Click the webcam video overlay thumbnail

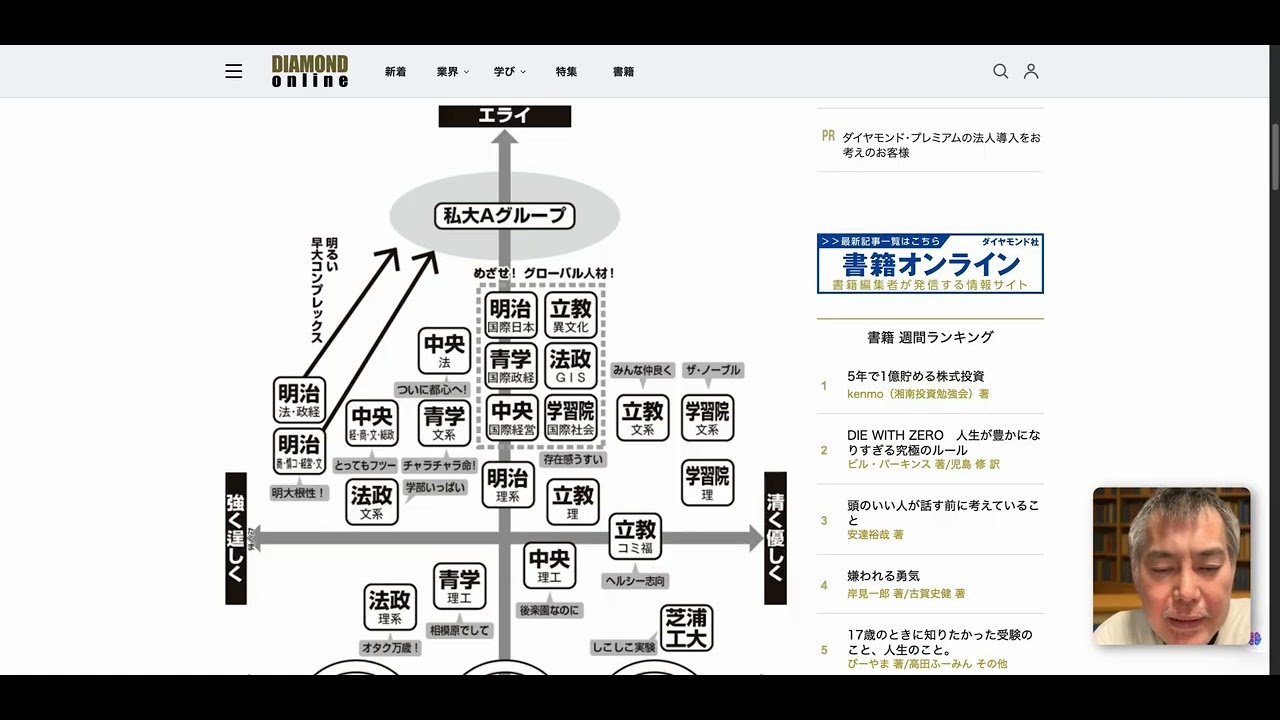click(x=1171, y=566)
